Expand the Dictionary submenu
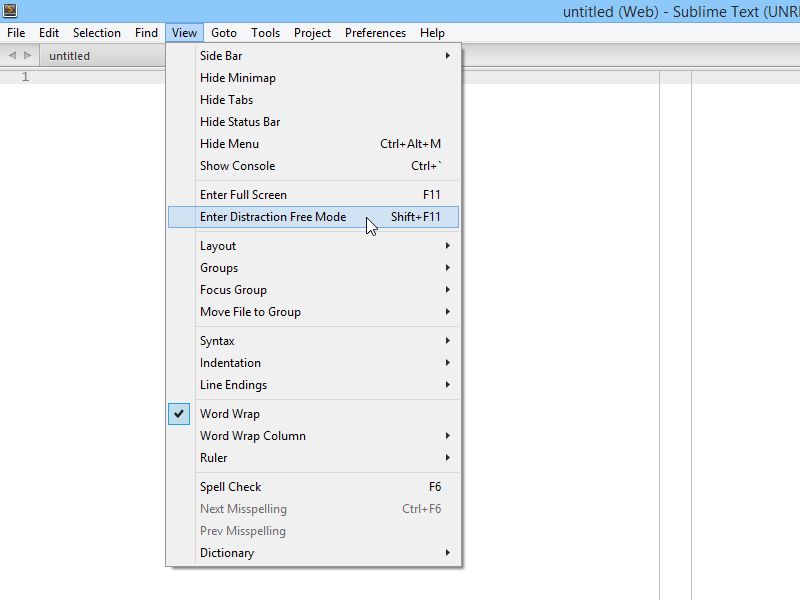 coord(313,553)
